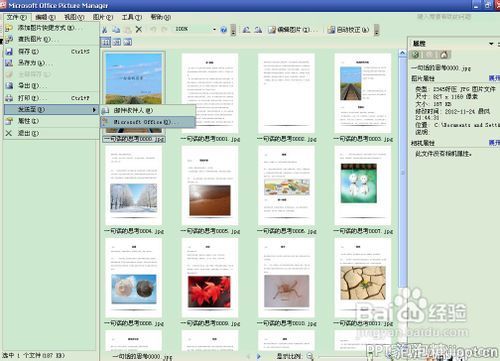Image resolution: width=500 pixels, height=361 pixels.
Task: Select Microsoft Office in the submenu
Action: [148, 122]
